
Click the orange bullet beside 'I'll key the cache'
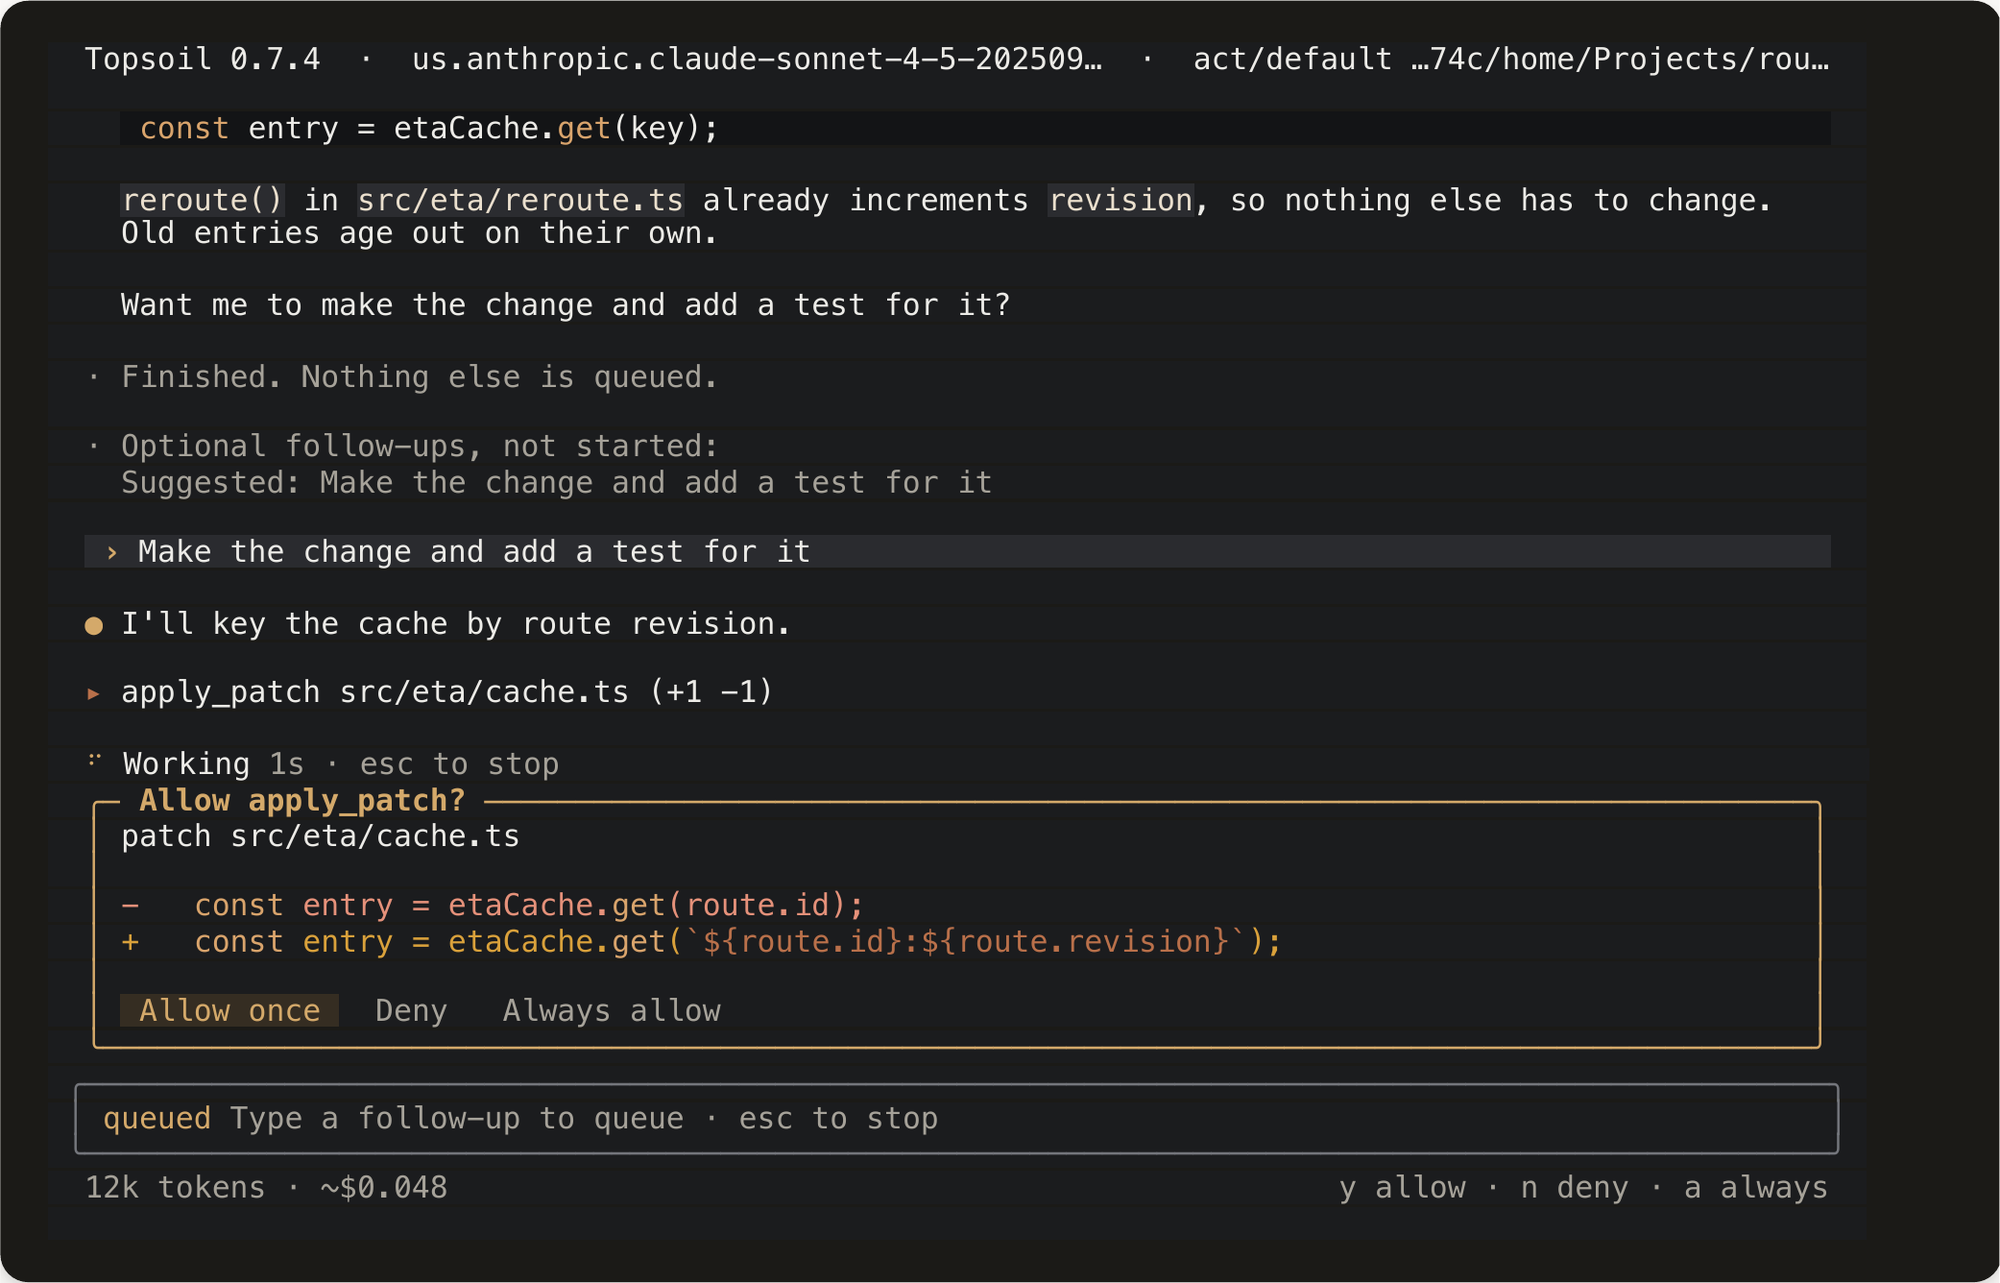[x=94, y=625]
